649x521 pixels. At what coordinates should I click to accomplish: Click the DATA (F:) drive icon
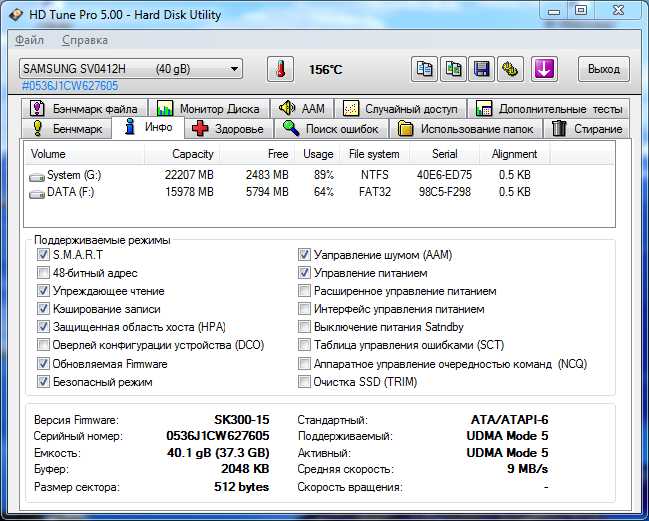coord(37,194)
